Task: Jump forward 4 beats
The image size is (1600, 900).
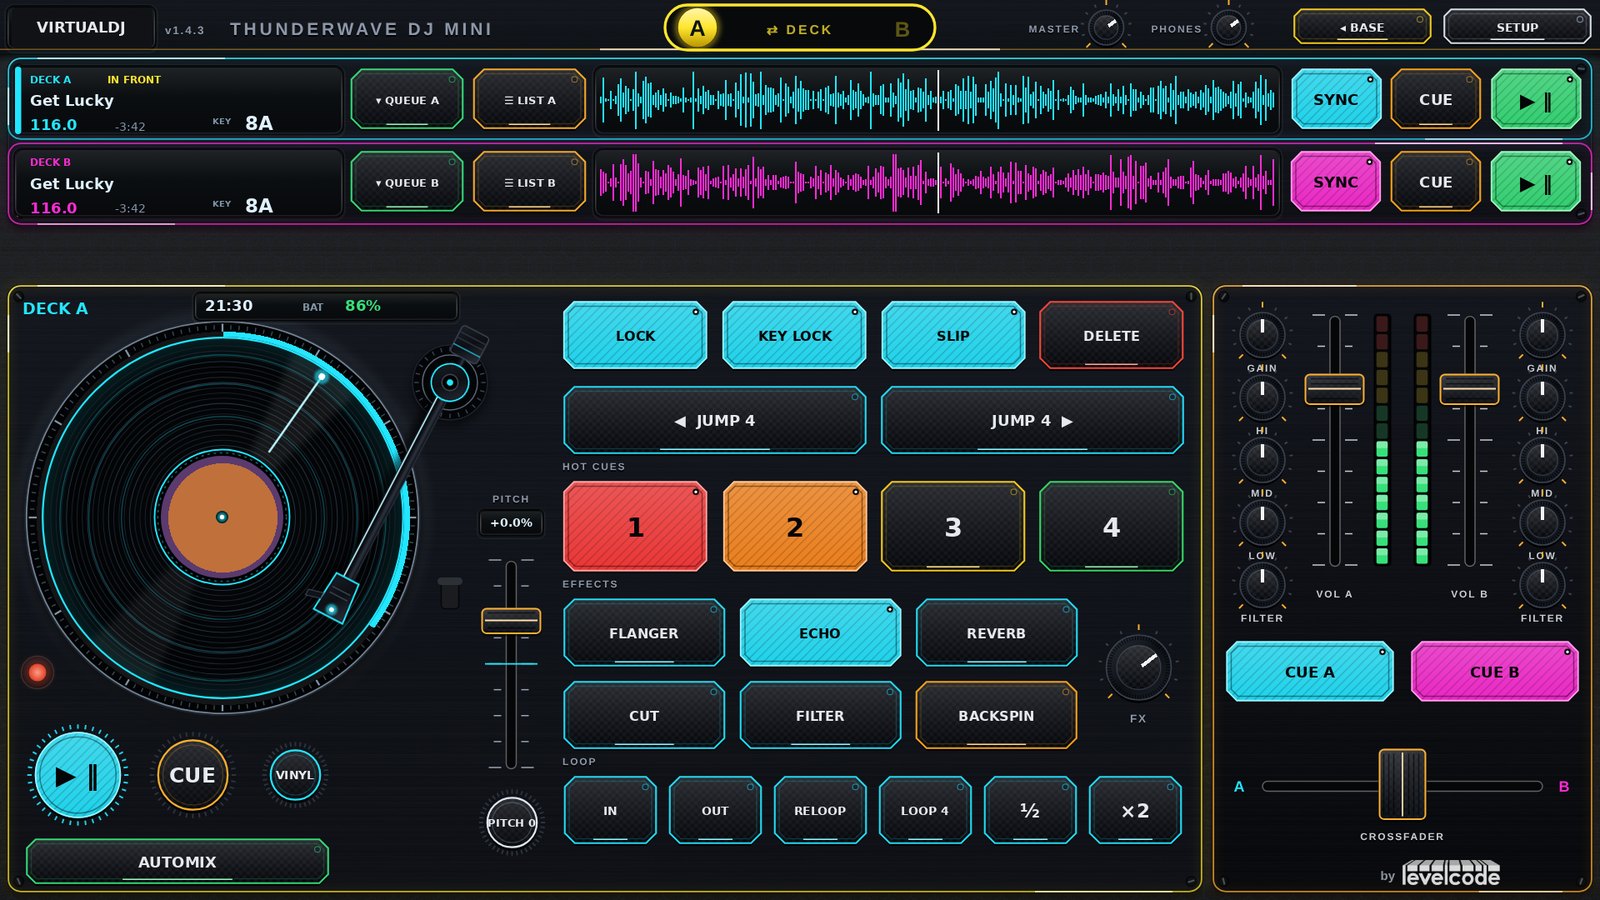Action: pyautogui.click(x=1032, y=421)
